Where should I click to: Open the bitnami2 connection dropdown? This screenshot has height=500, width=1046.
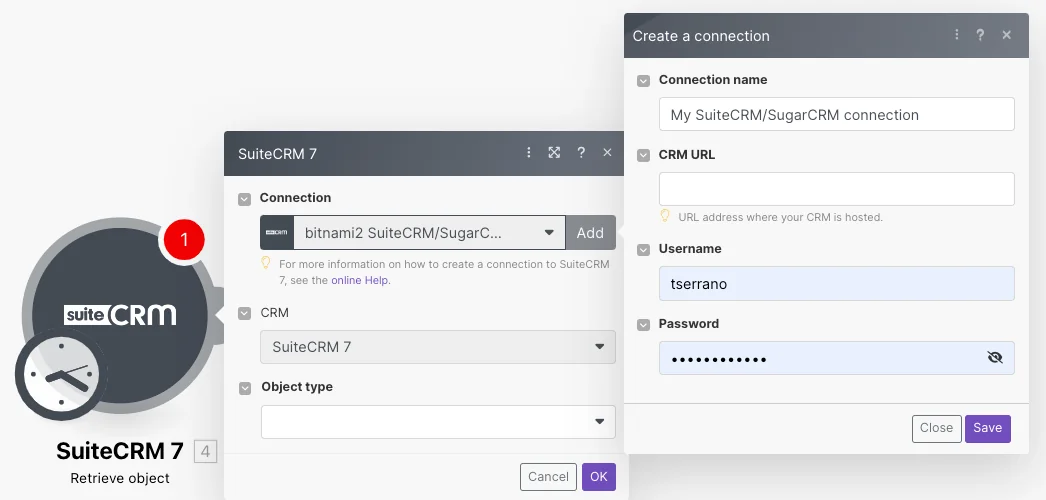coord(430,232)
